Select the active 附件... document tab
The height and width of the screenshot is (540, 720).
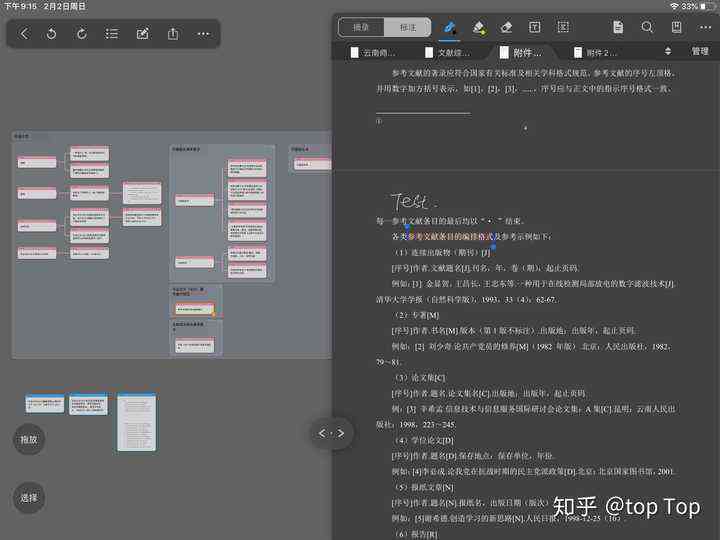(x=521, y=52)
